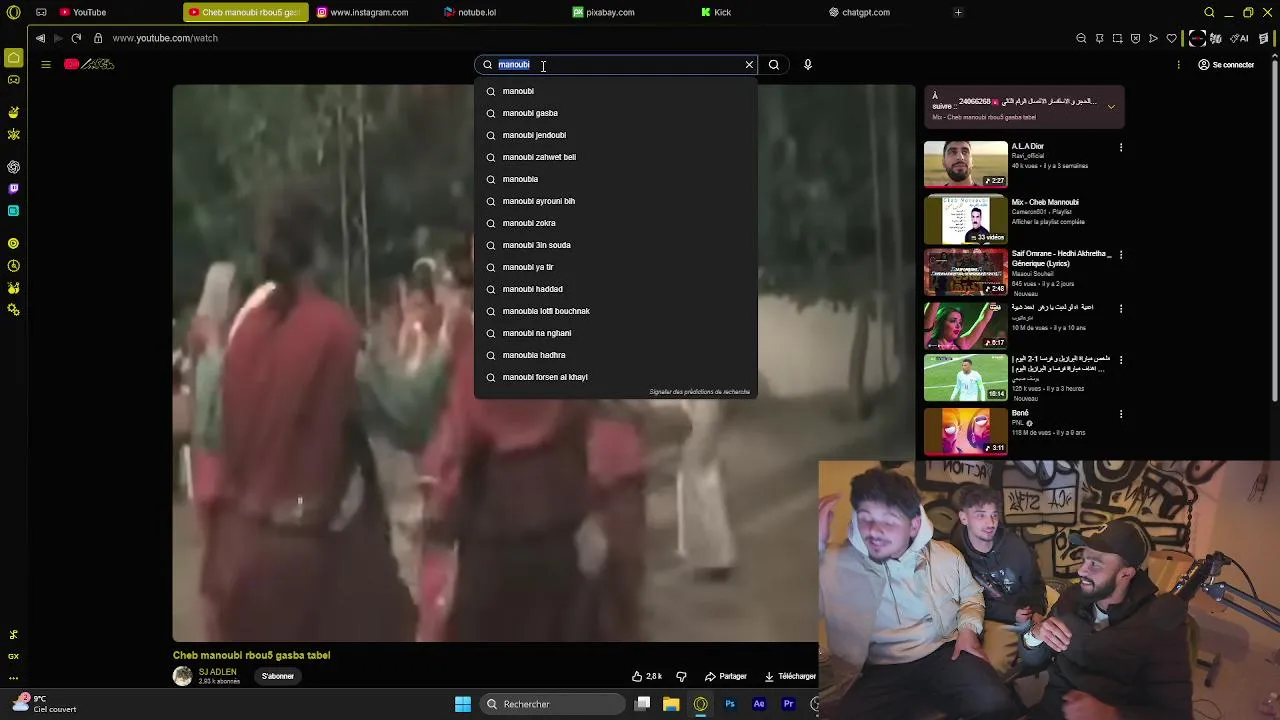Image resolution: width=1280 pixels, height=720 pixels.
Task: Focus the YouTube search input field
Action: coord(615,65)
